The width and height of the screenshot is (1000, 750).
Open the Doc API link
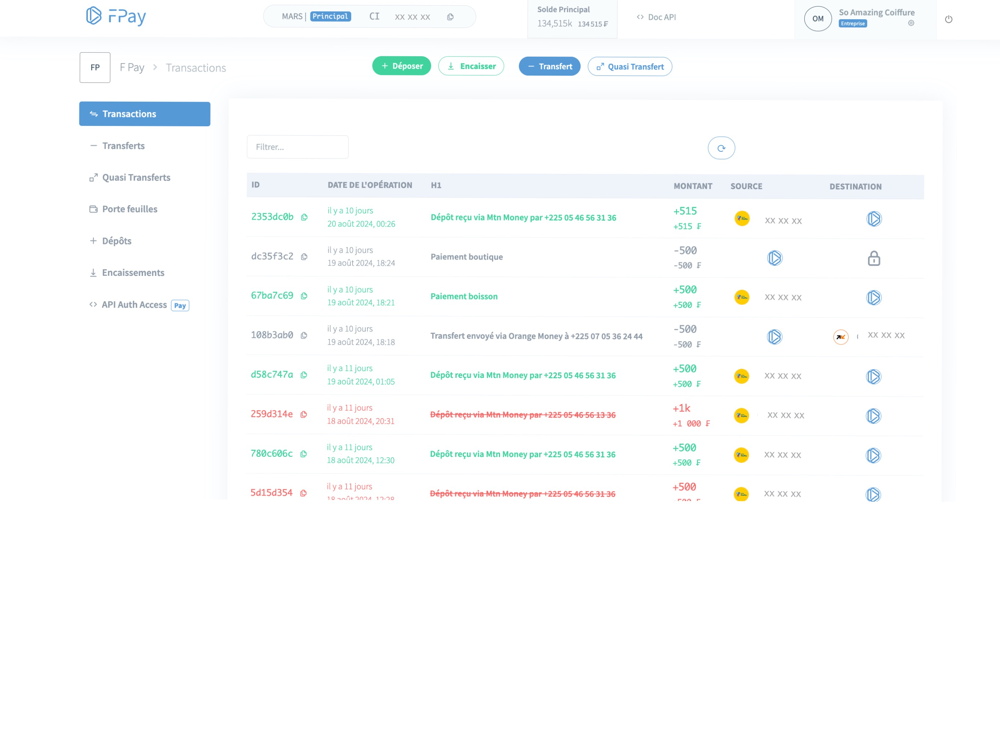656,17
